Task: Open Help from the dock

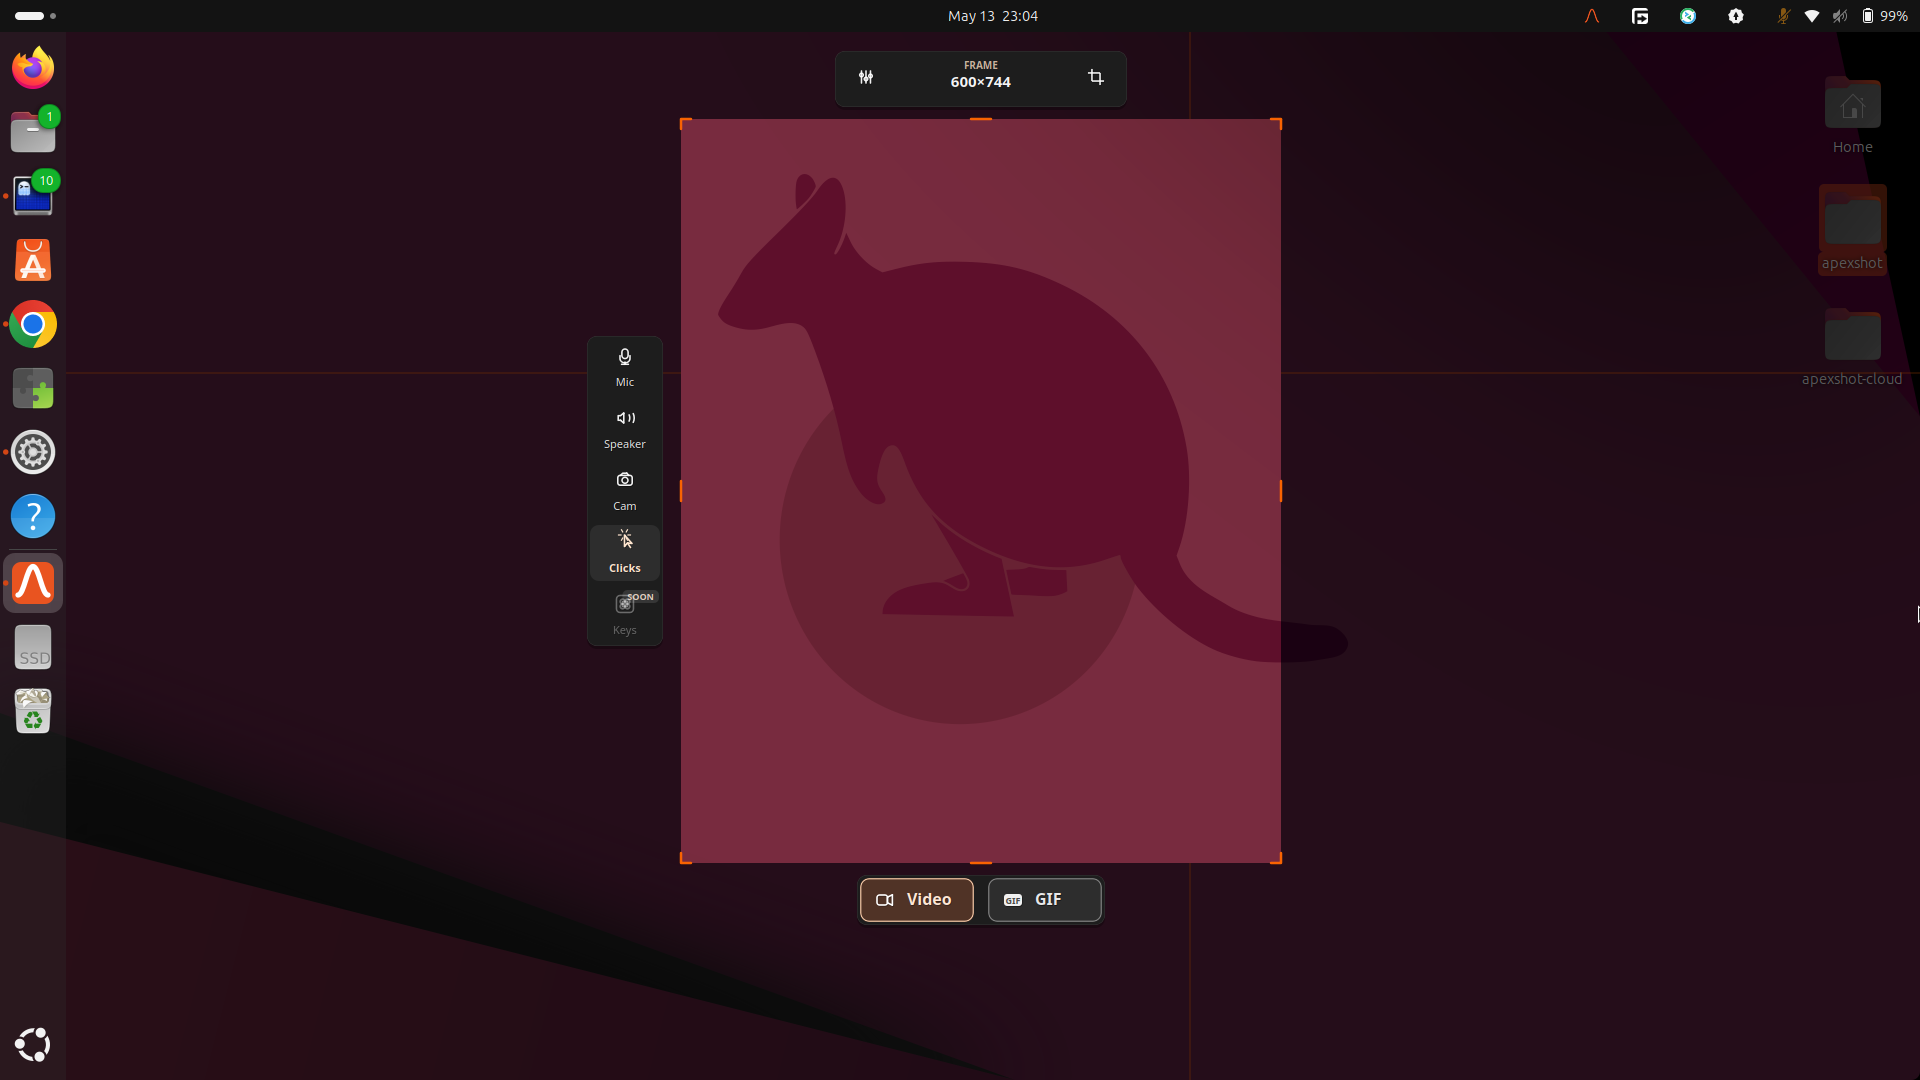Action: pos(33,516)
